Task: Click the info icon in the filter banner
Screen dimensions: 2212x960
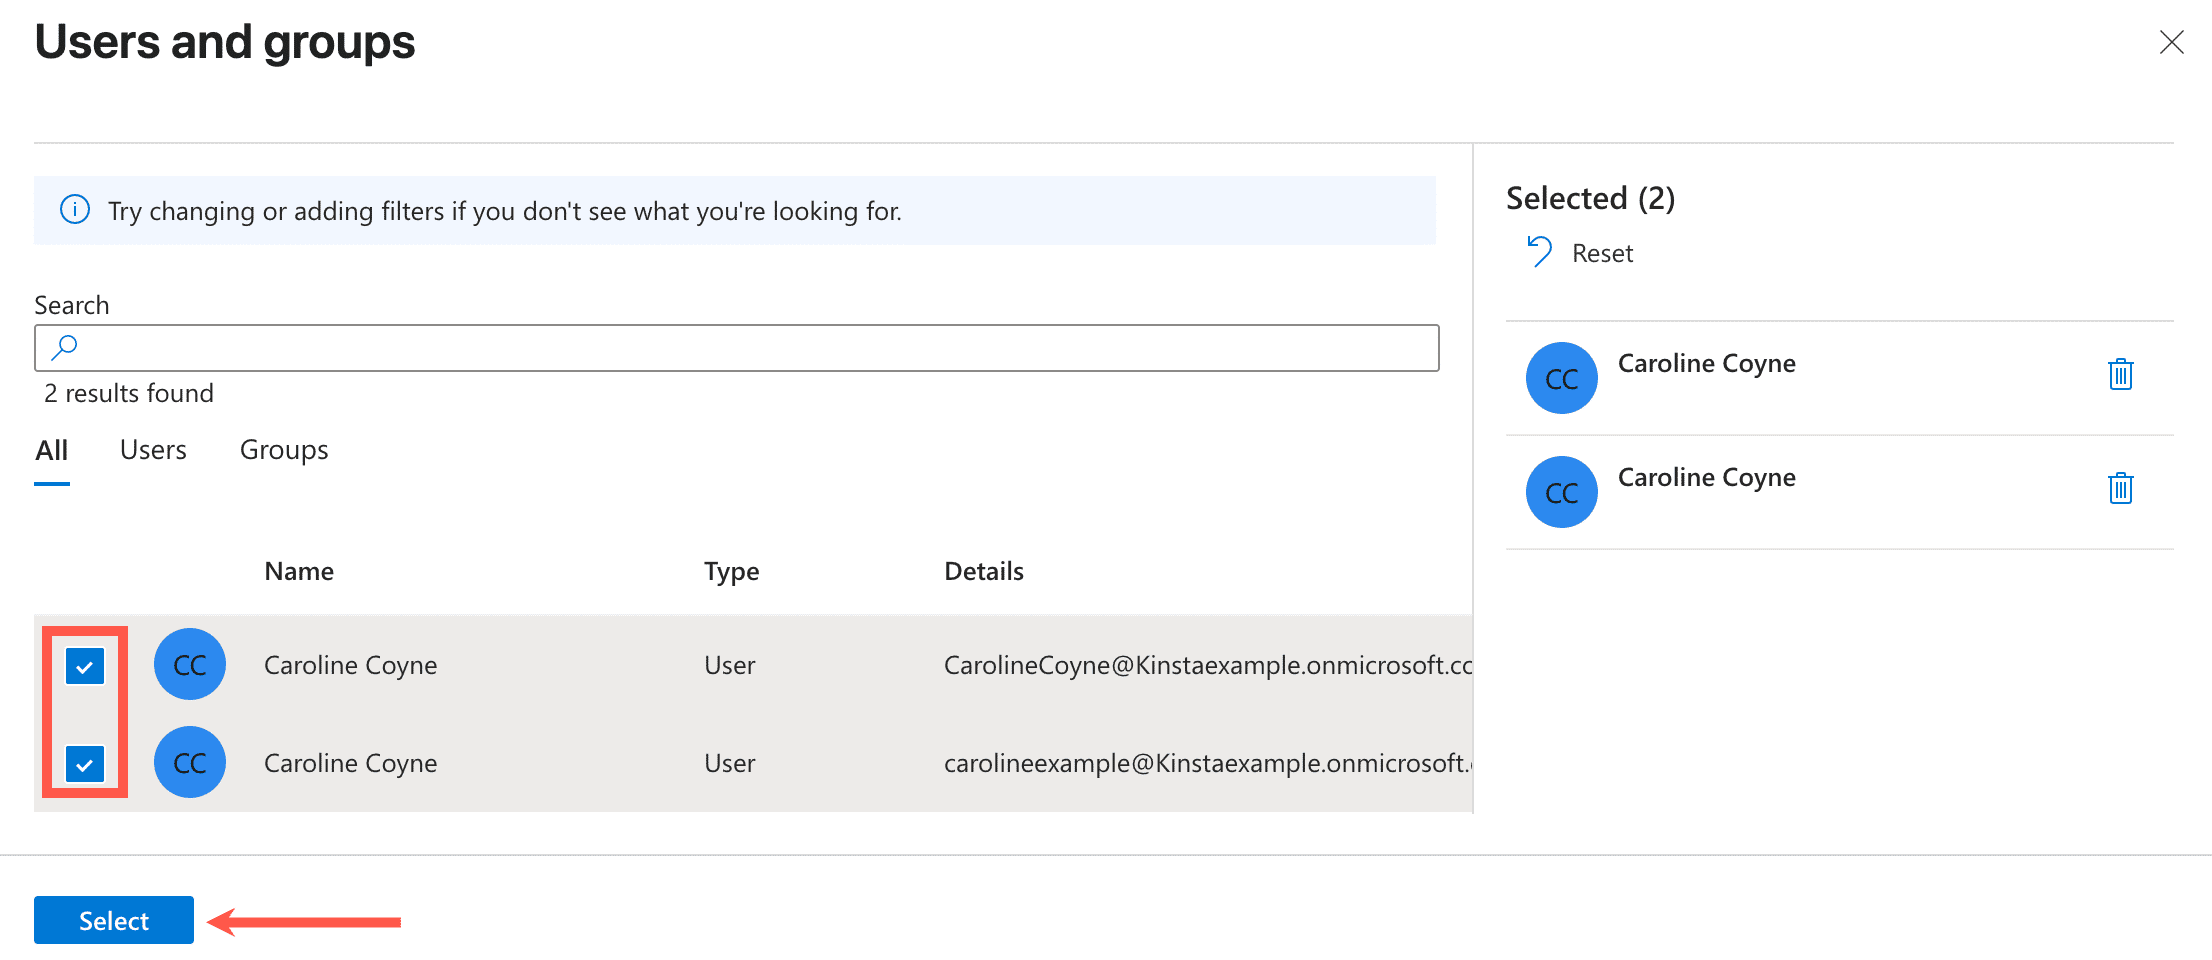Action: [75, 210]
